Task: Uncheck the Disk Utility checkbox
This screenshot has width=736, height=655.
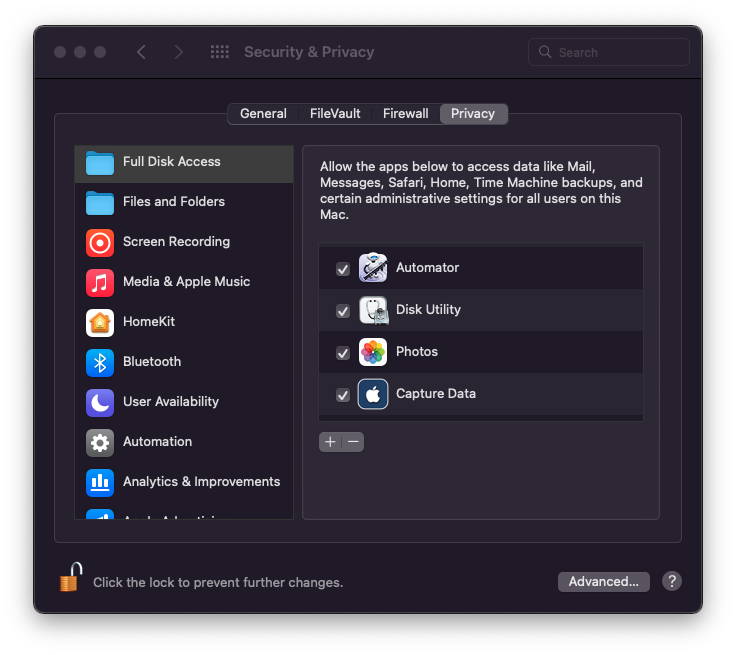Action: 343,311
